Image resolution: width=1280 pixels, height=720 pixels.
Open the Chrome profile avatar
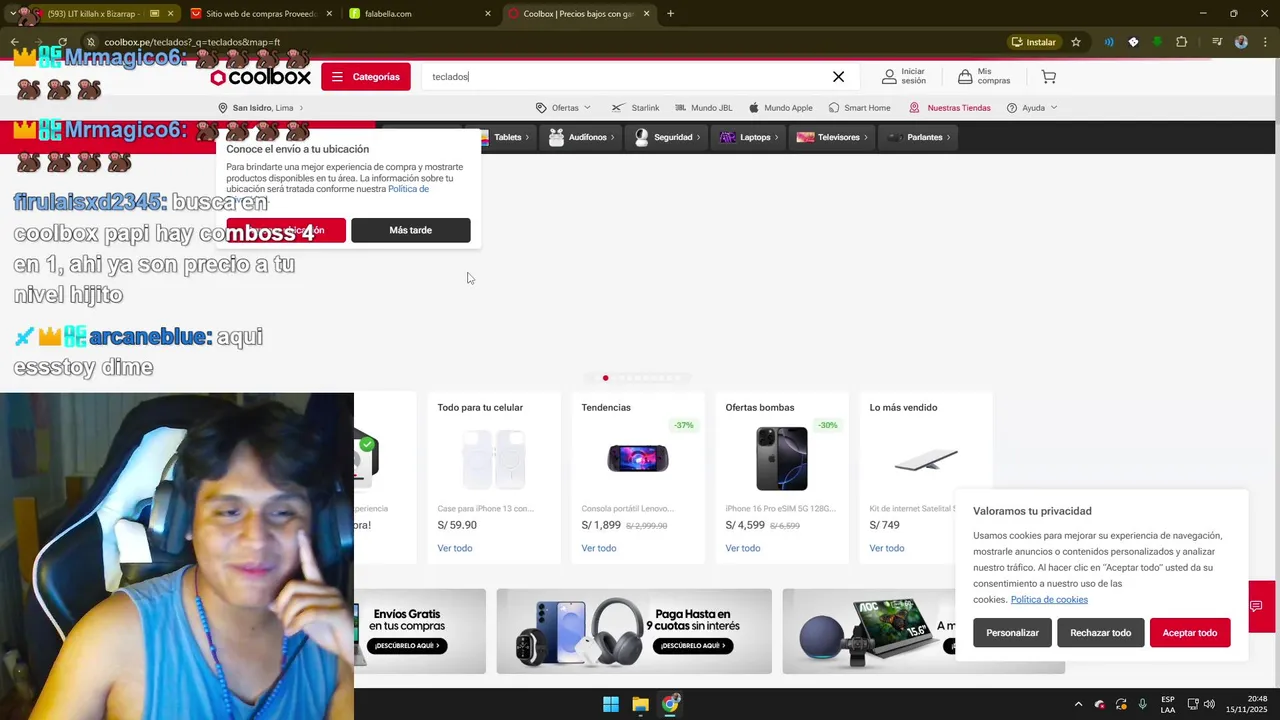tap(1241, 42)
